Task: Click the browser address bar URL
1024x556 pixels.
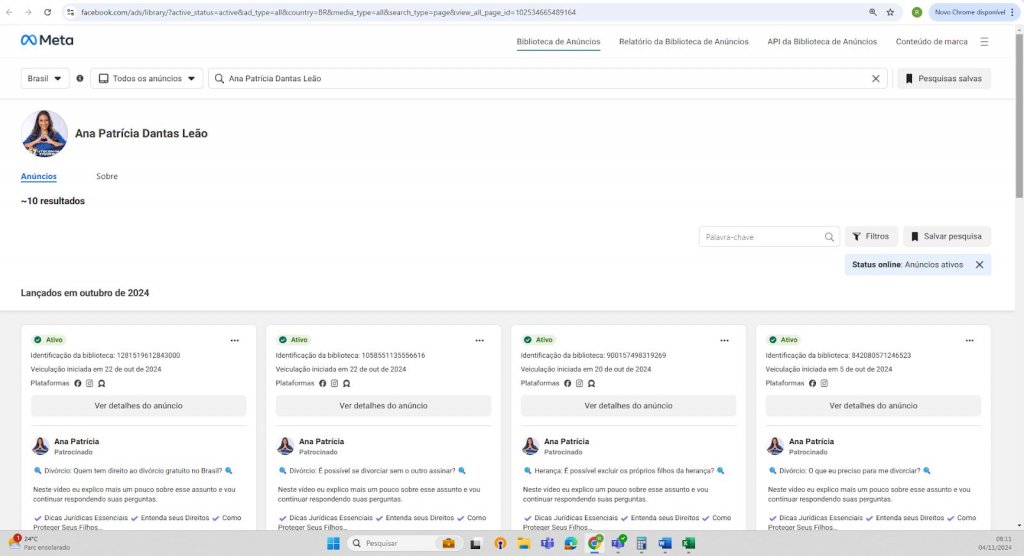Action: (328, 12)
